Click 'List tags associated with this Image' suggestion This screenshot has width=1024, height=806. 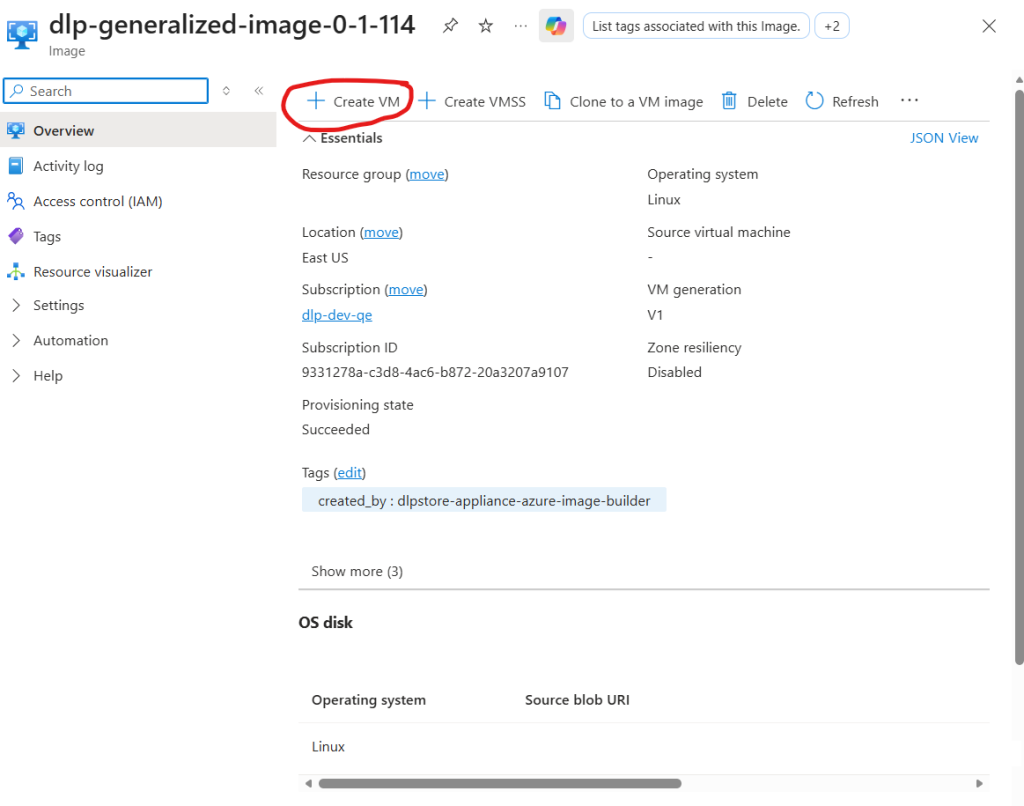click(696, 26)
